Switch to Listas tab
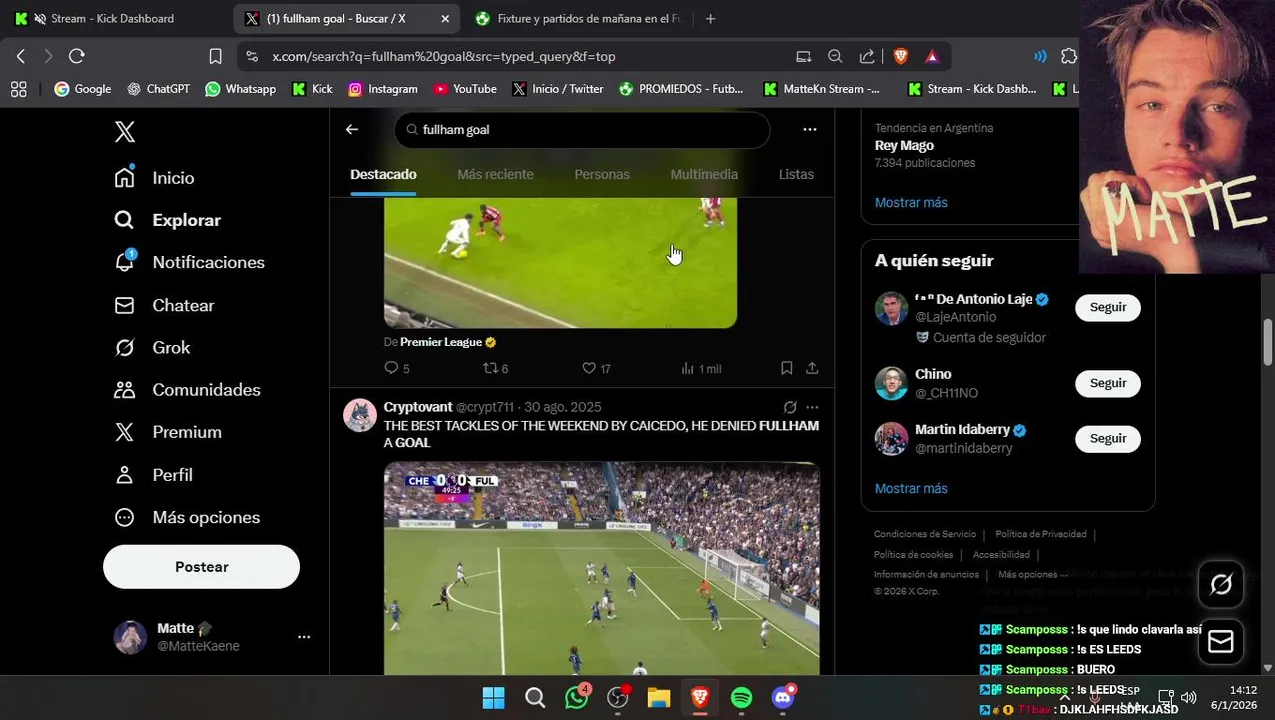Image resolution: width=1275 pixels, height=720 pixels. (x=796, y=174)
